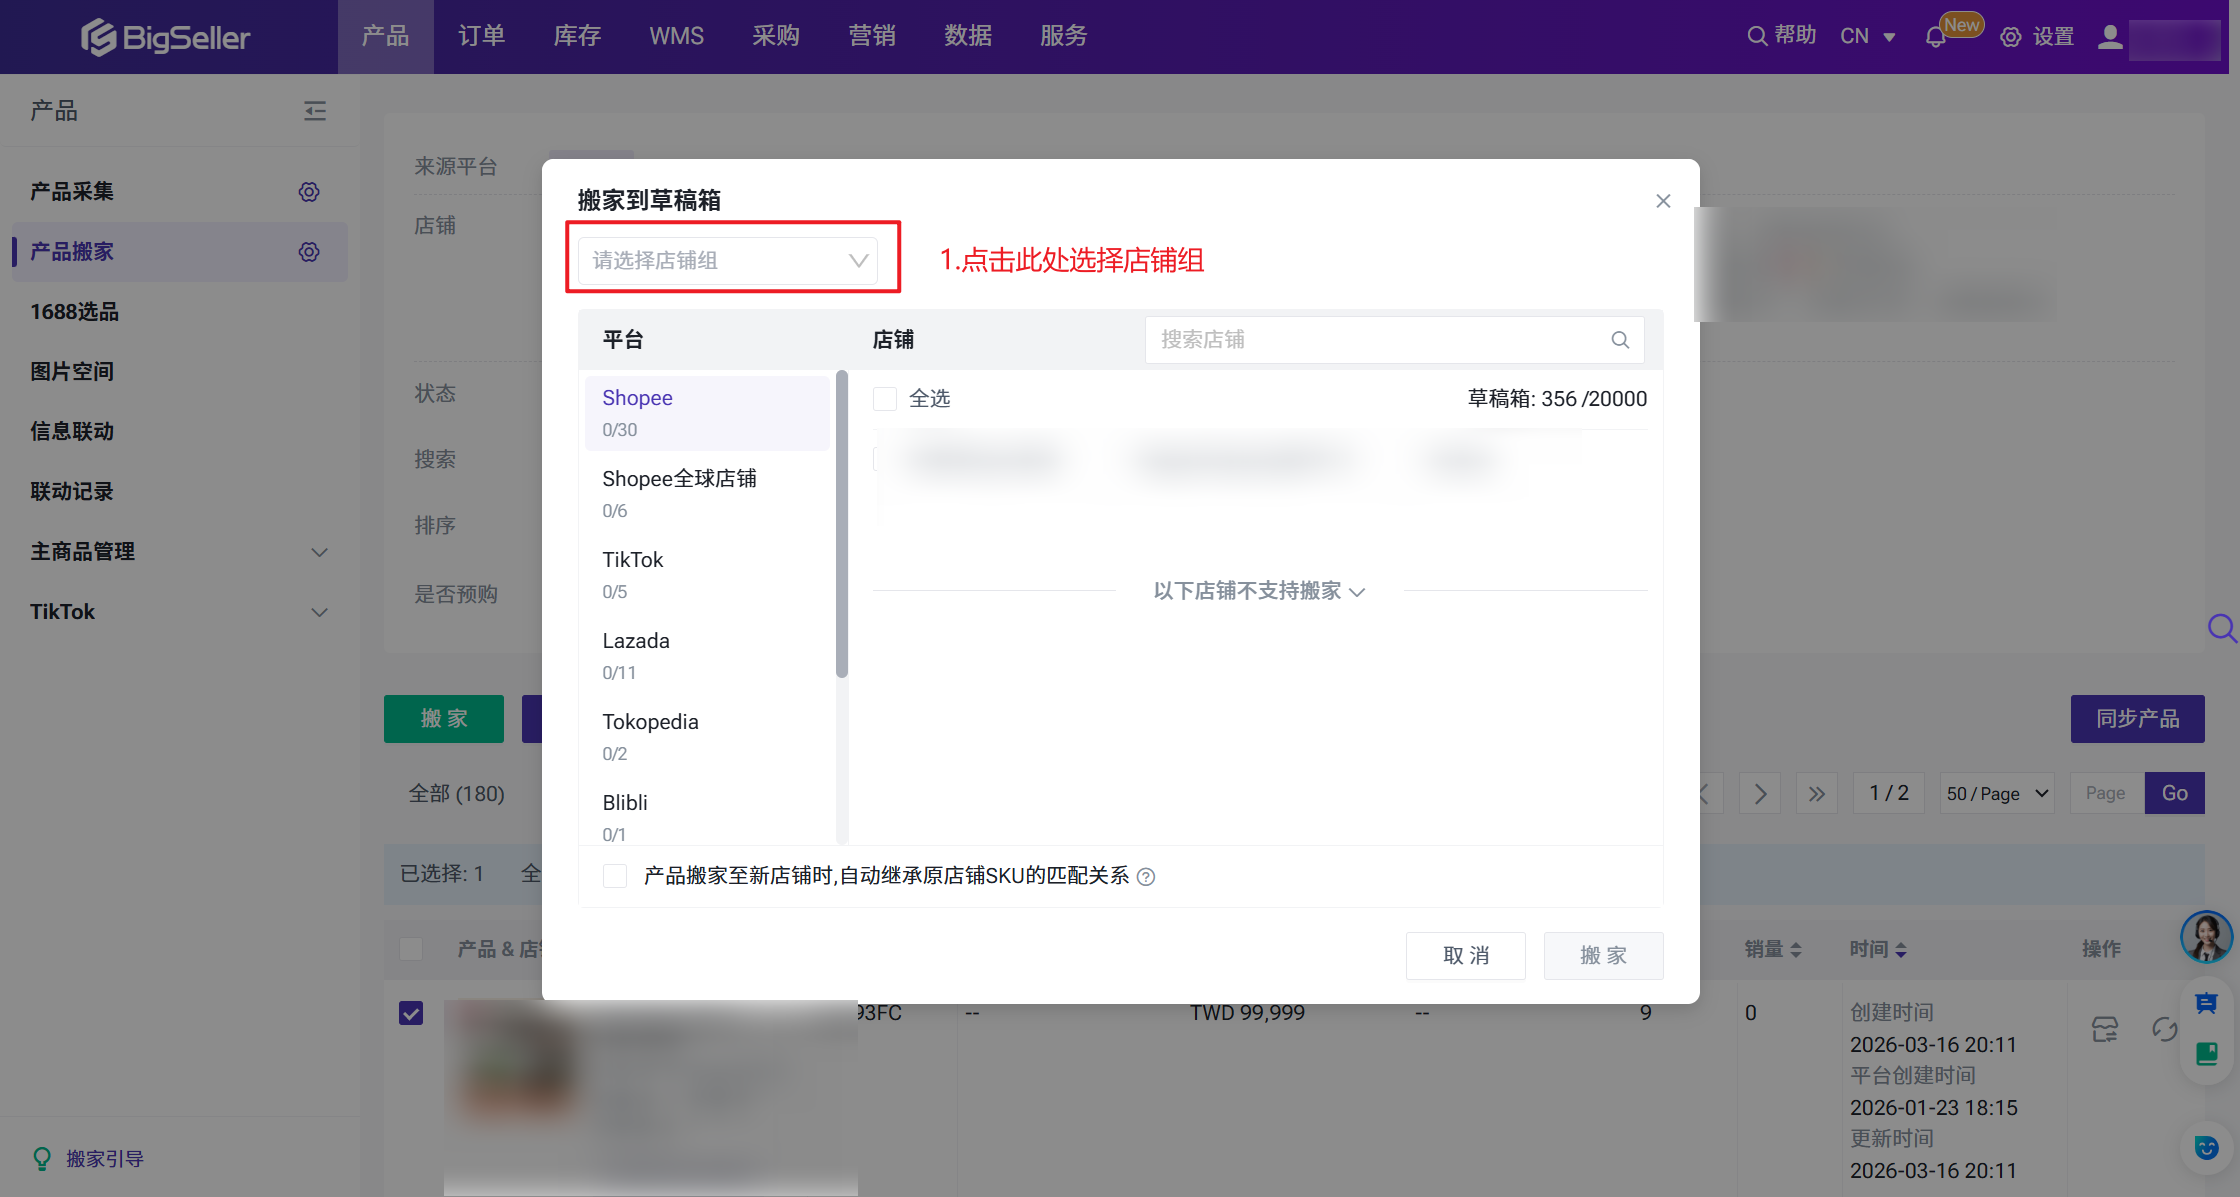Click gear icon next to 产品搬家
Image resolution: width=2240 pixels, height=1197 pixels.
click(309, 252)
